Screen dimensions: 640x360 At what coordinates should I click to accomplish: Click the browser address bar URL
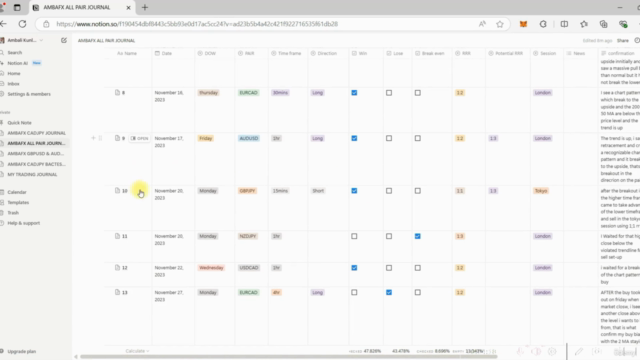point(197,24)
